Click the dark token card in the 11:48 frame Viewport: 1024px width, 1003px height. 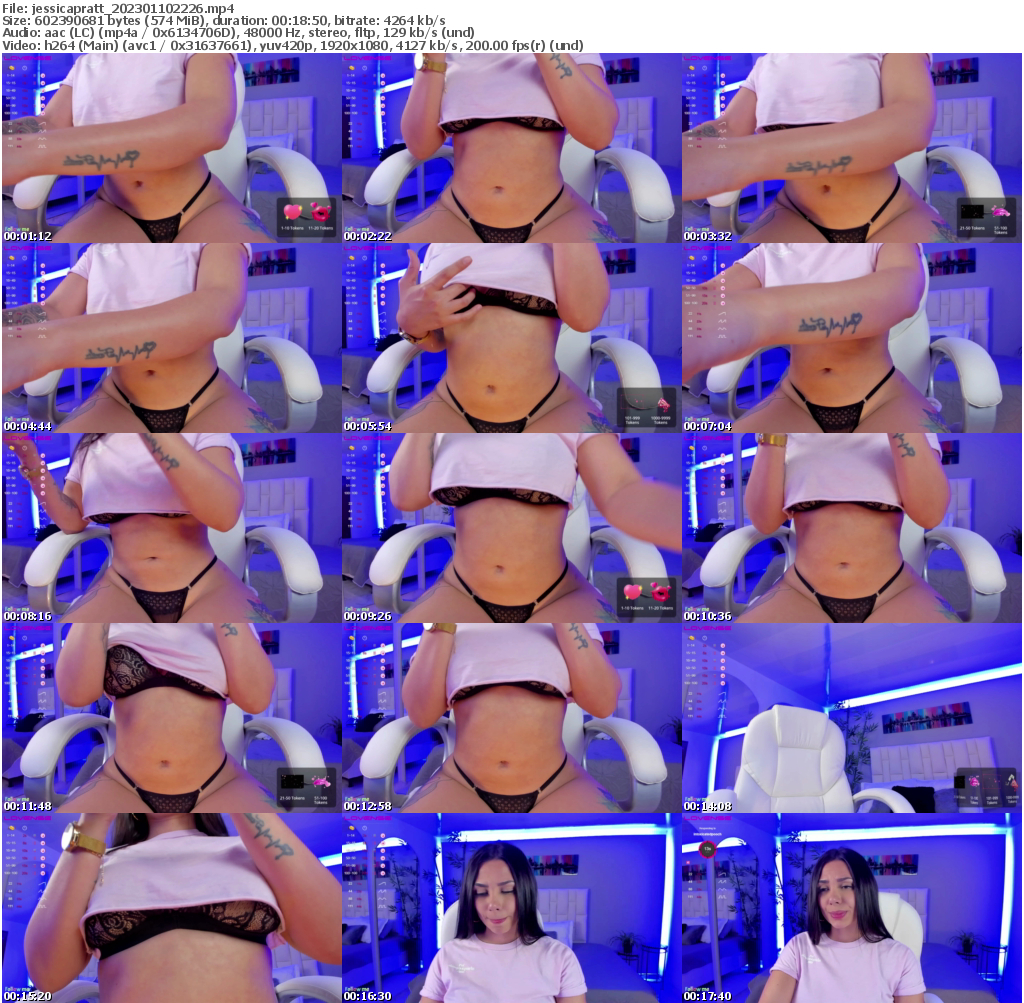292,782
